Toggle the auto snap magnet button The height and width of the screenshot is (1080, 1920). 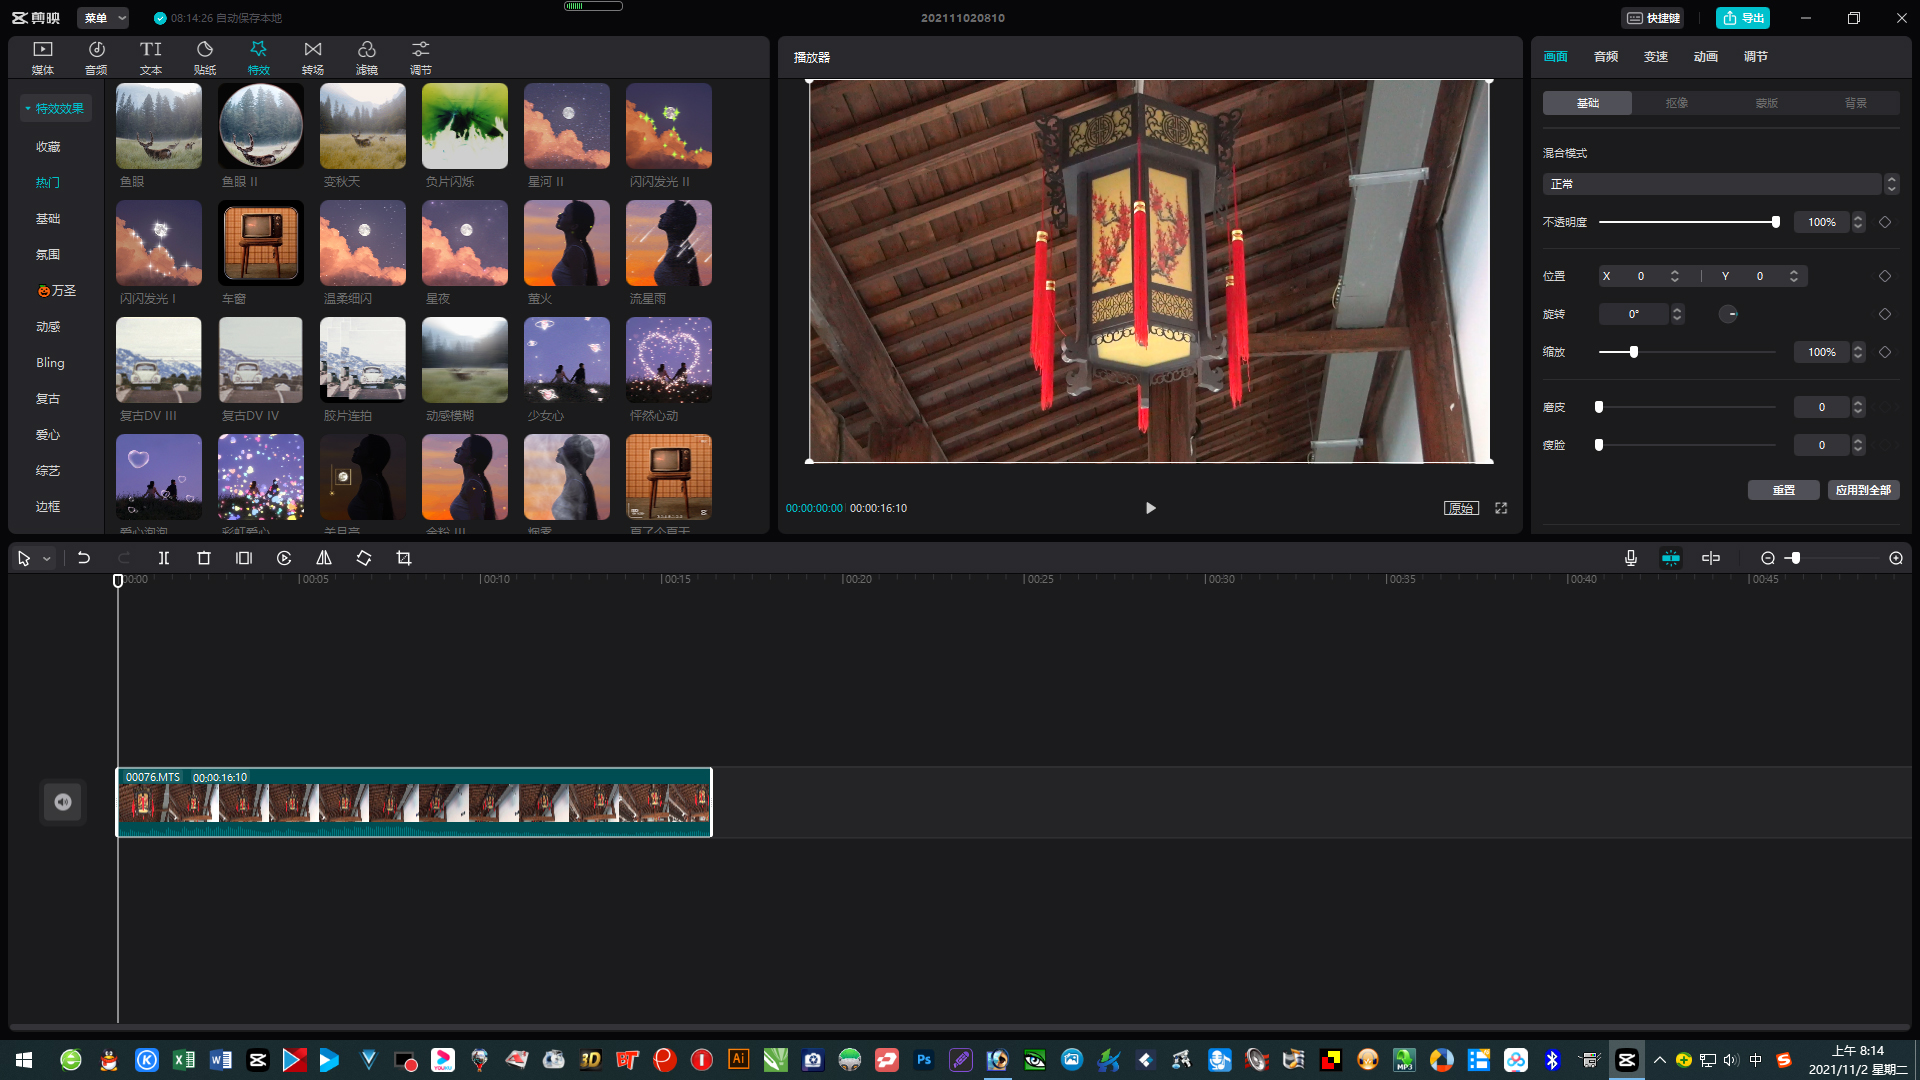pos(1671,558)
